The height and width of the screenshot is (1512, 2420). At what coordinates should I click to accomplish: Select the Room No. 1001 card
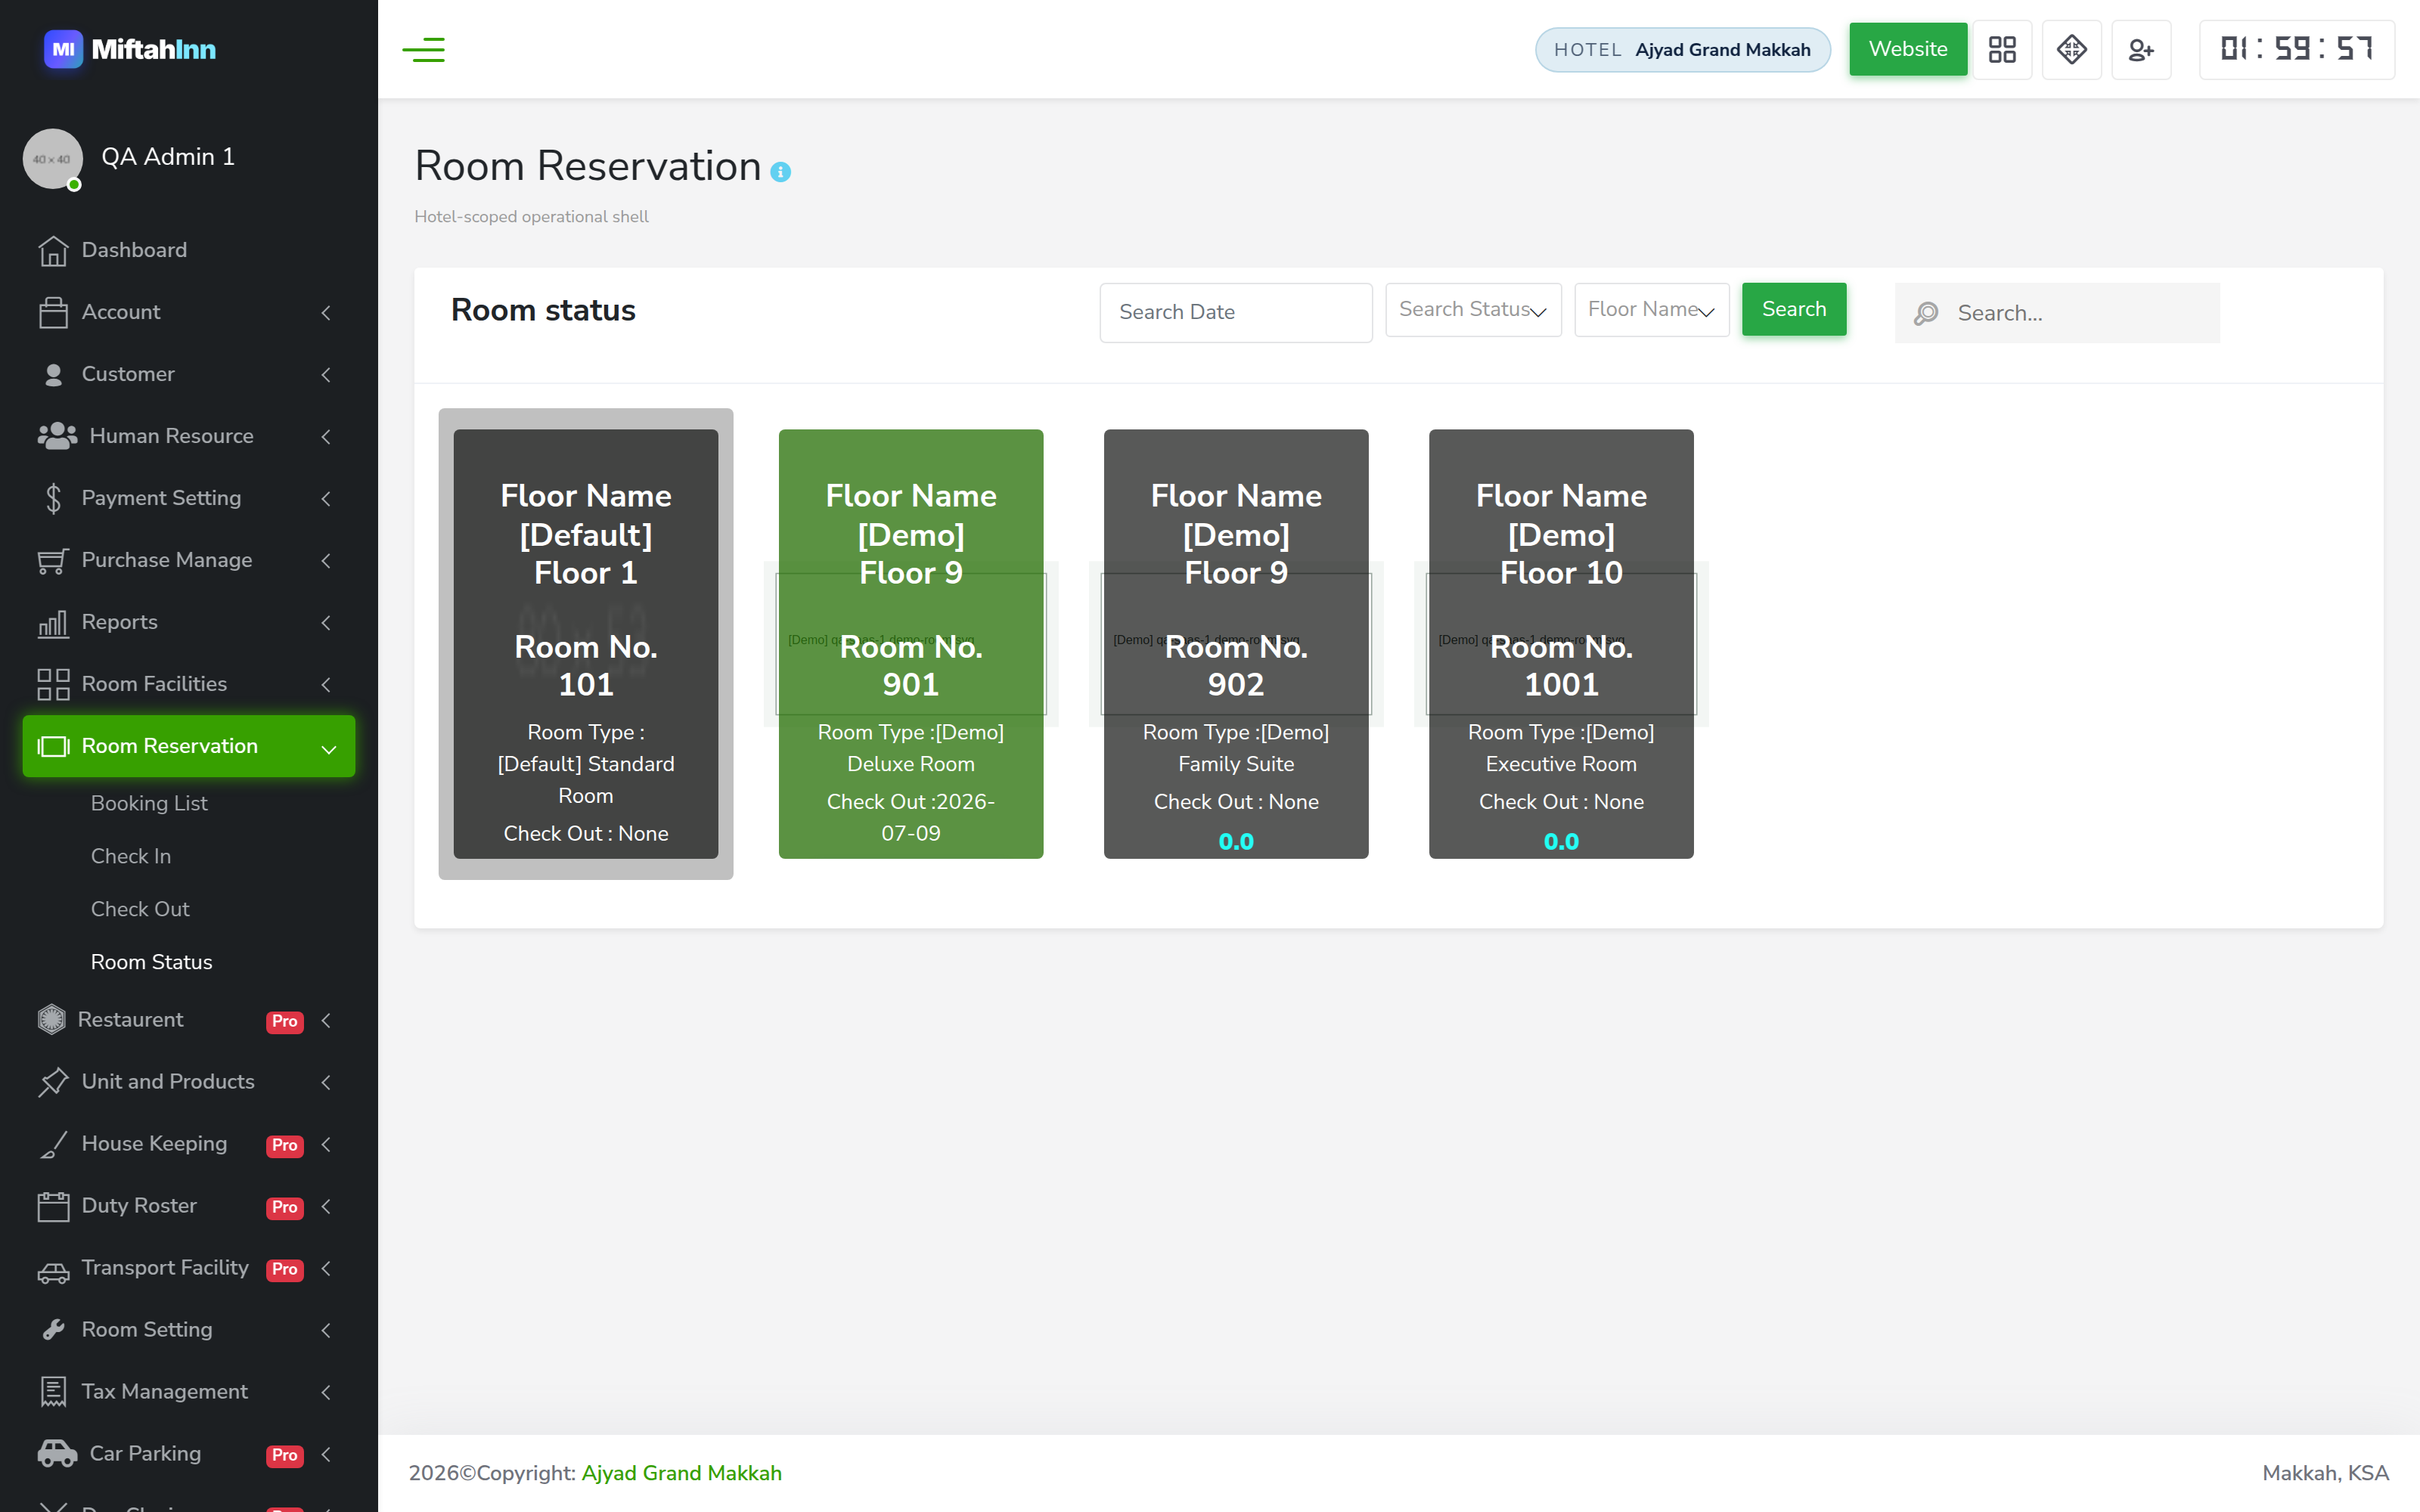(x=1561, y=644)
